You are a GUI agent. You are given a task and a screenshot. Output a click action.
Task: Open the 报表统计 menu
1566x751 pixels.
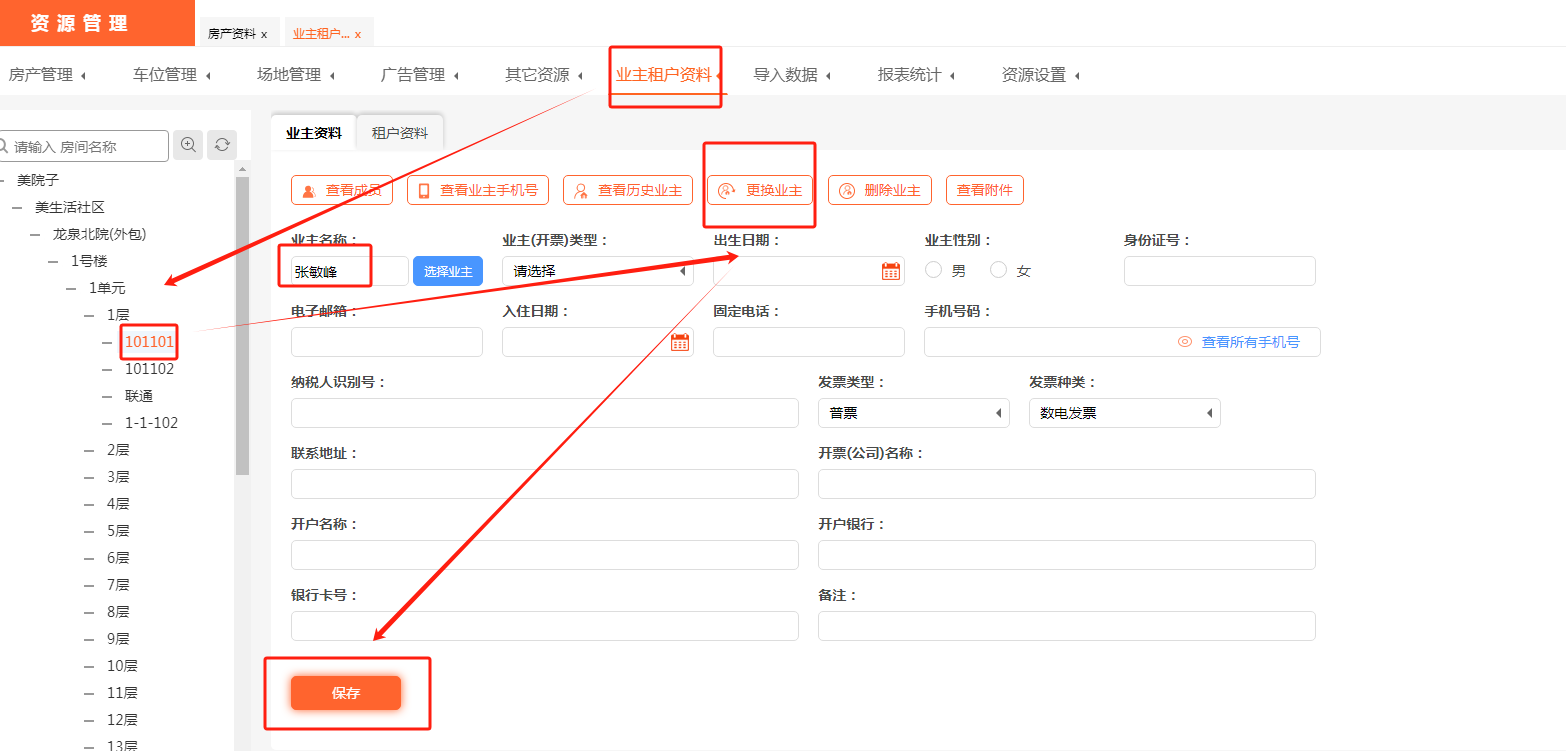pyautogui.click(x=915, y=75)
